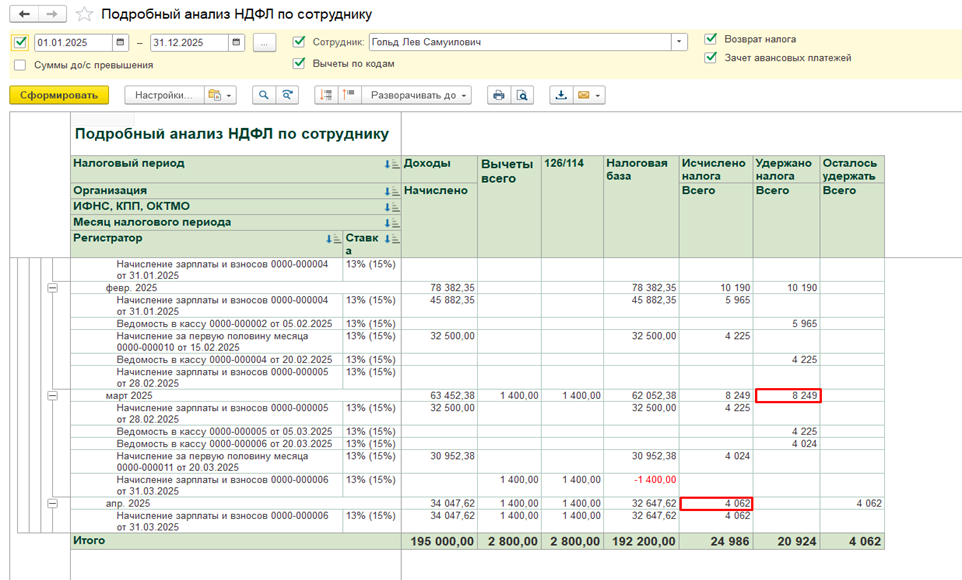The width and height of the screenshot is (962, 580).
Task: Uncheck 'Возврат налога' checkbox
Action: [710, 39]
